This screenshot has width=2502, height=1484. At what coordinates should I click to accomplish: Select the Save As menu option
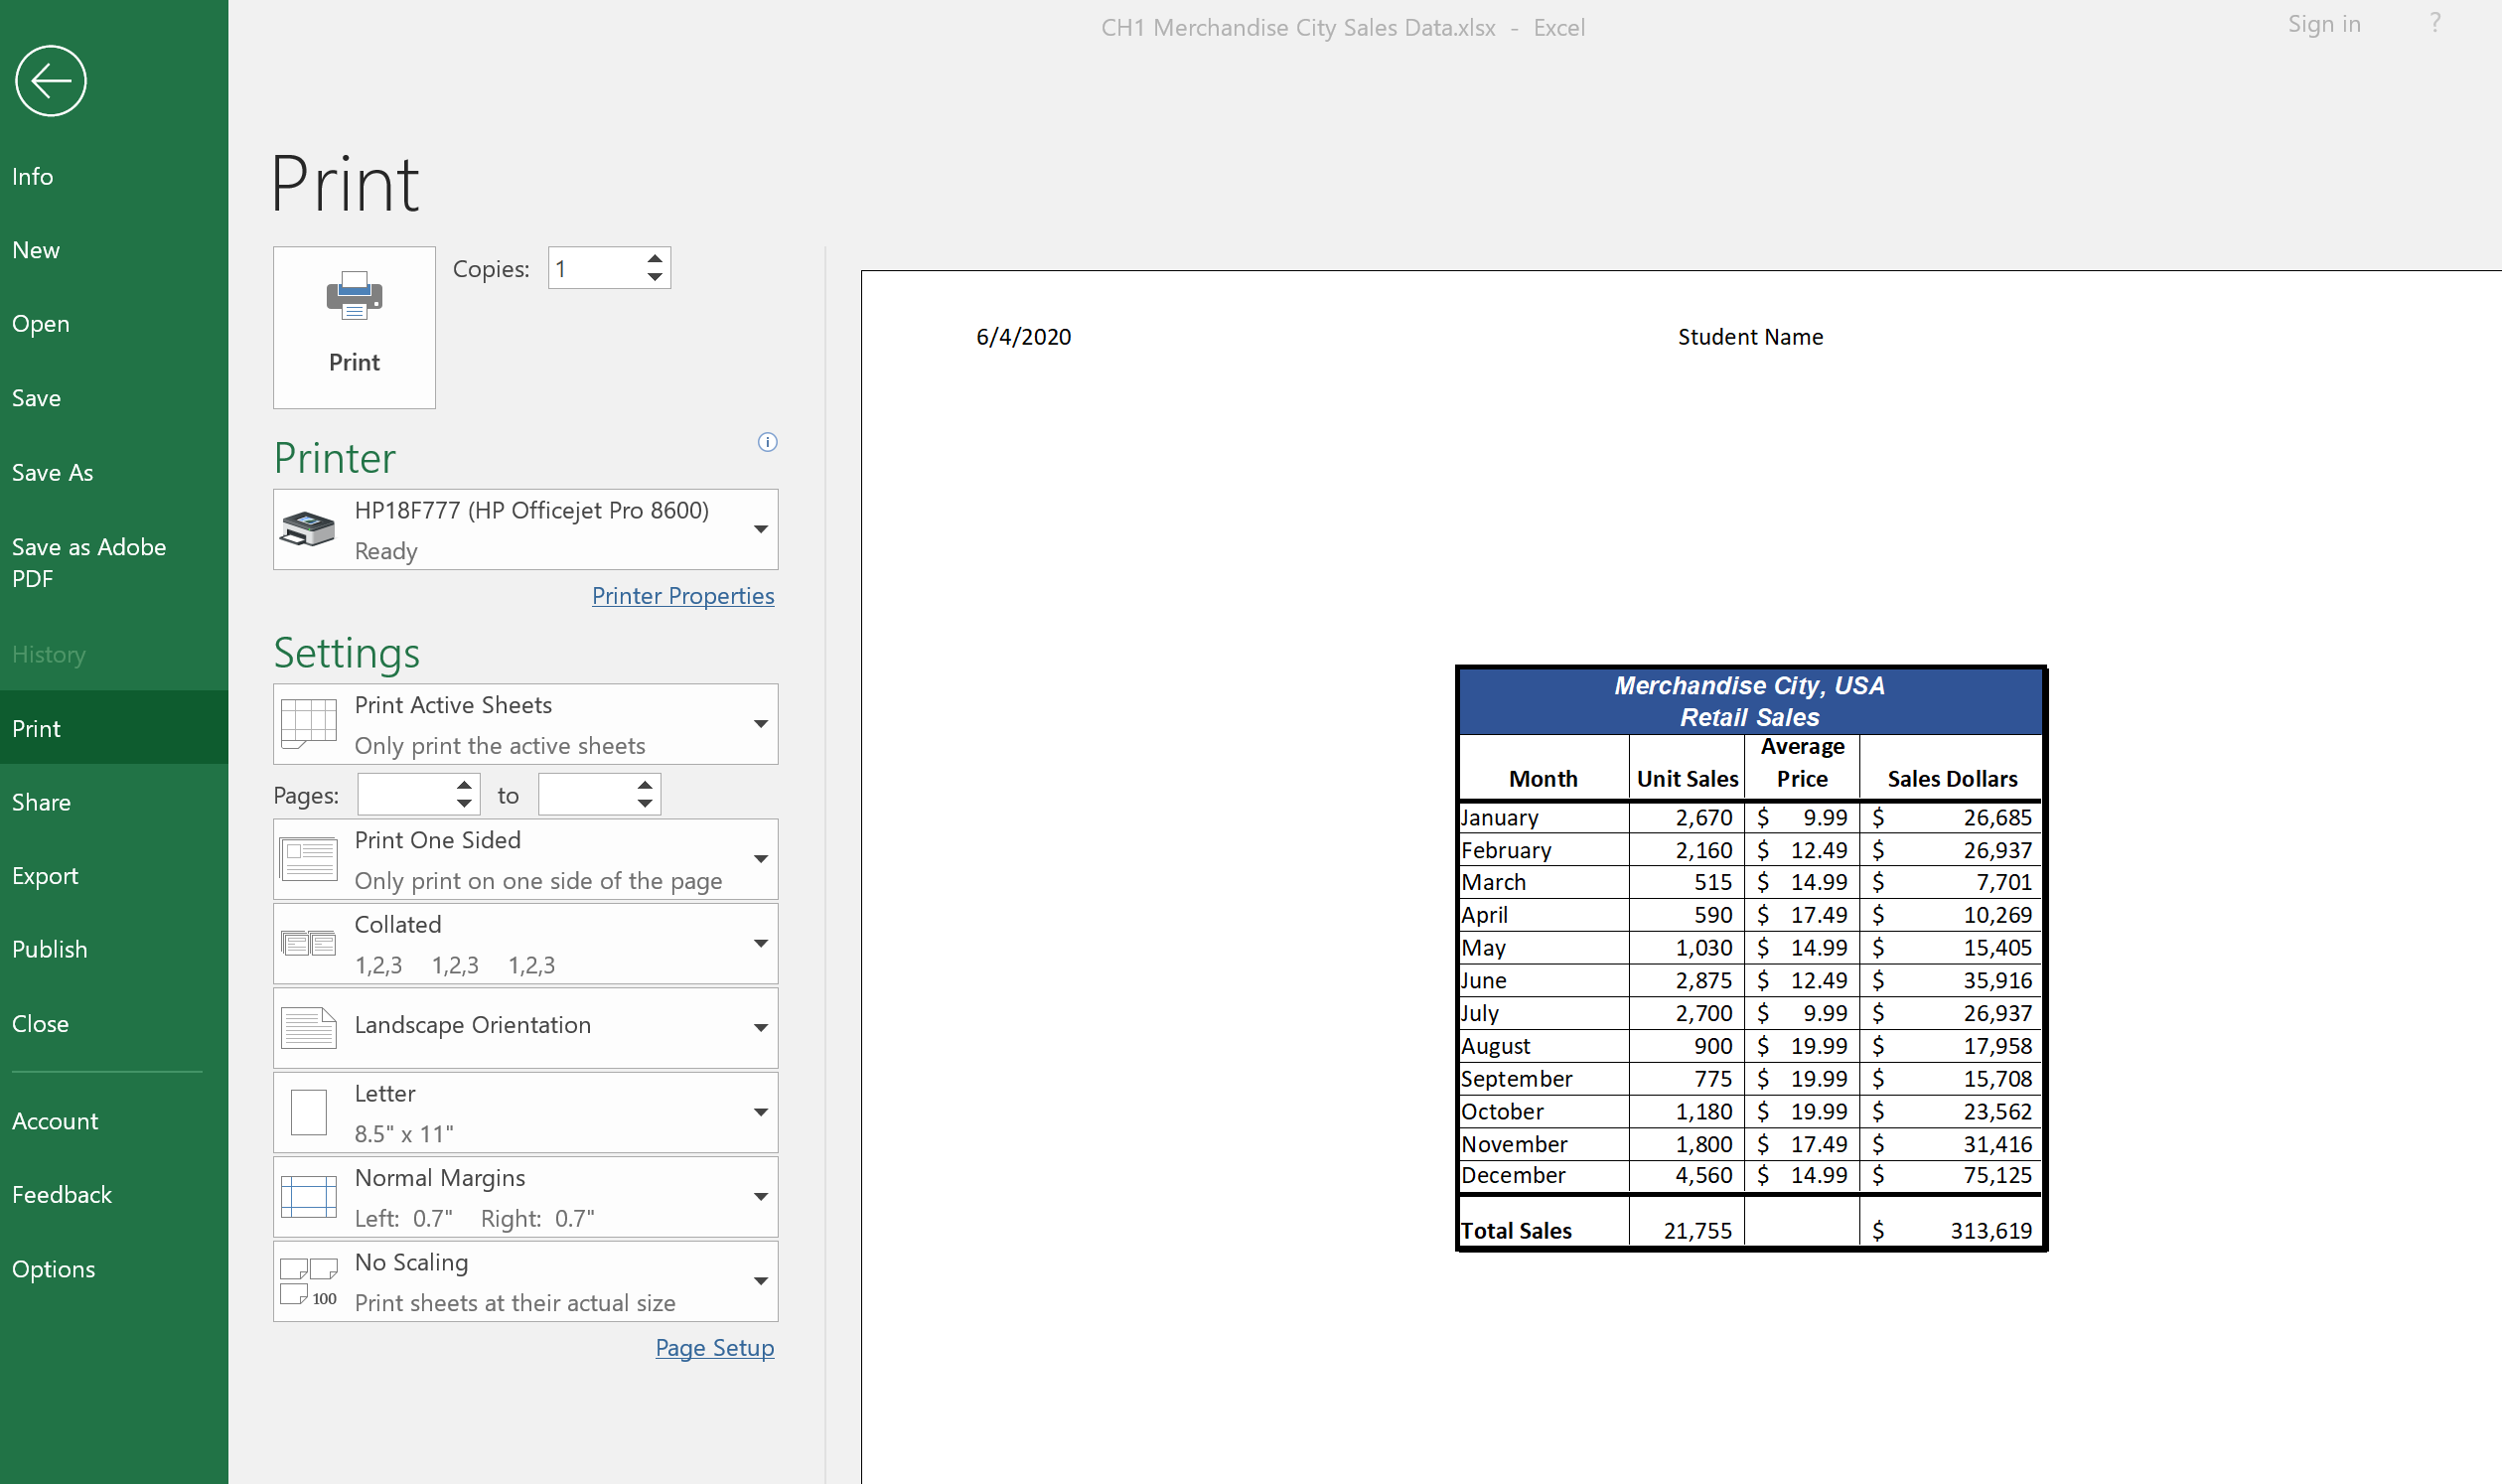pyautogui.click(x=53, y=472)
